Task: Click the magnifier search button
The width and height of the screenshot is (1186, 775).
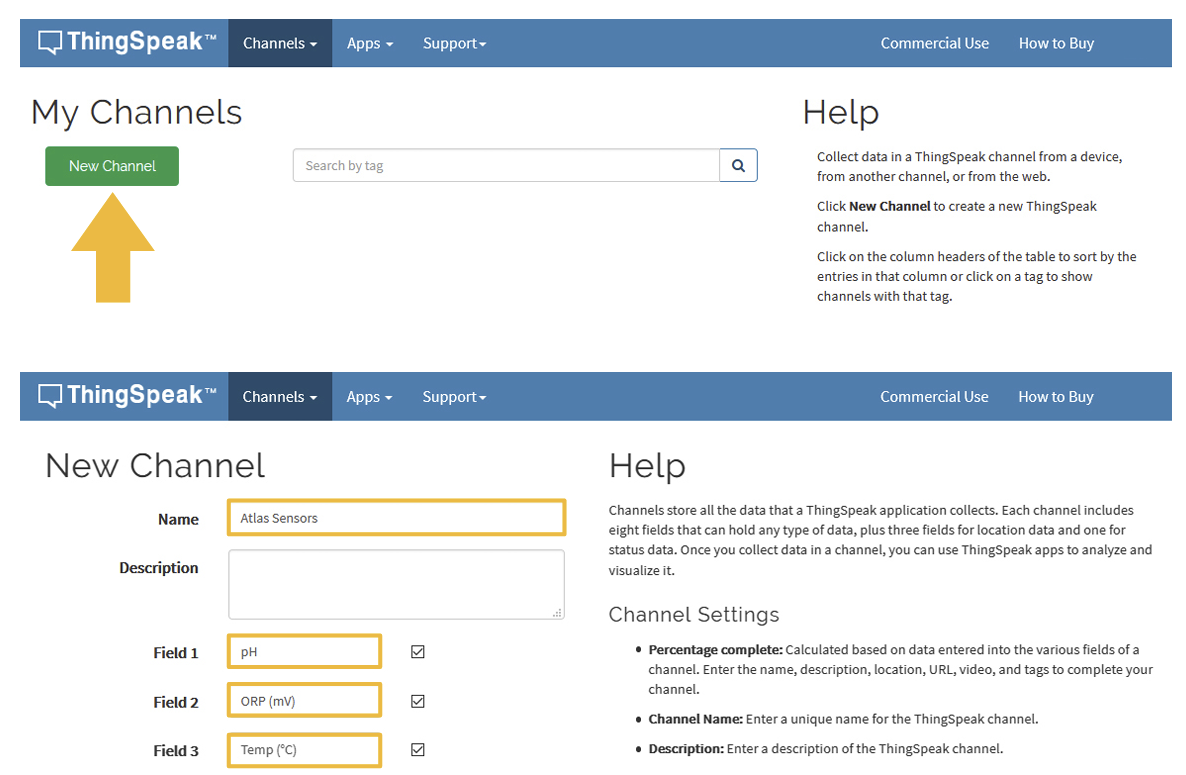Action: click(x=738, y=166)
